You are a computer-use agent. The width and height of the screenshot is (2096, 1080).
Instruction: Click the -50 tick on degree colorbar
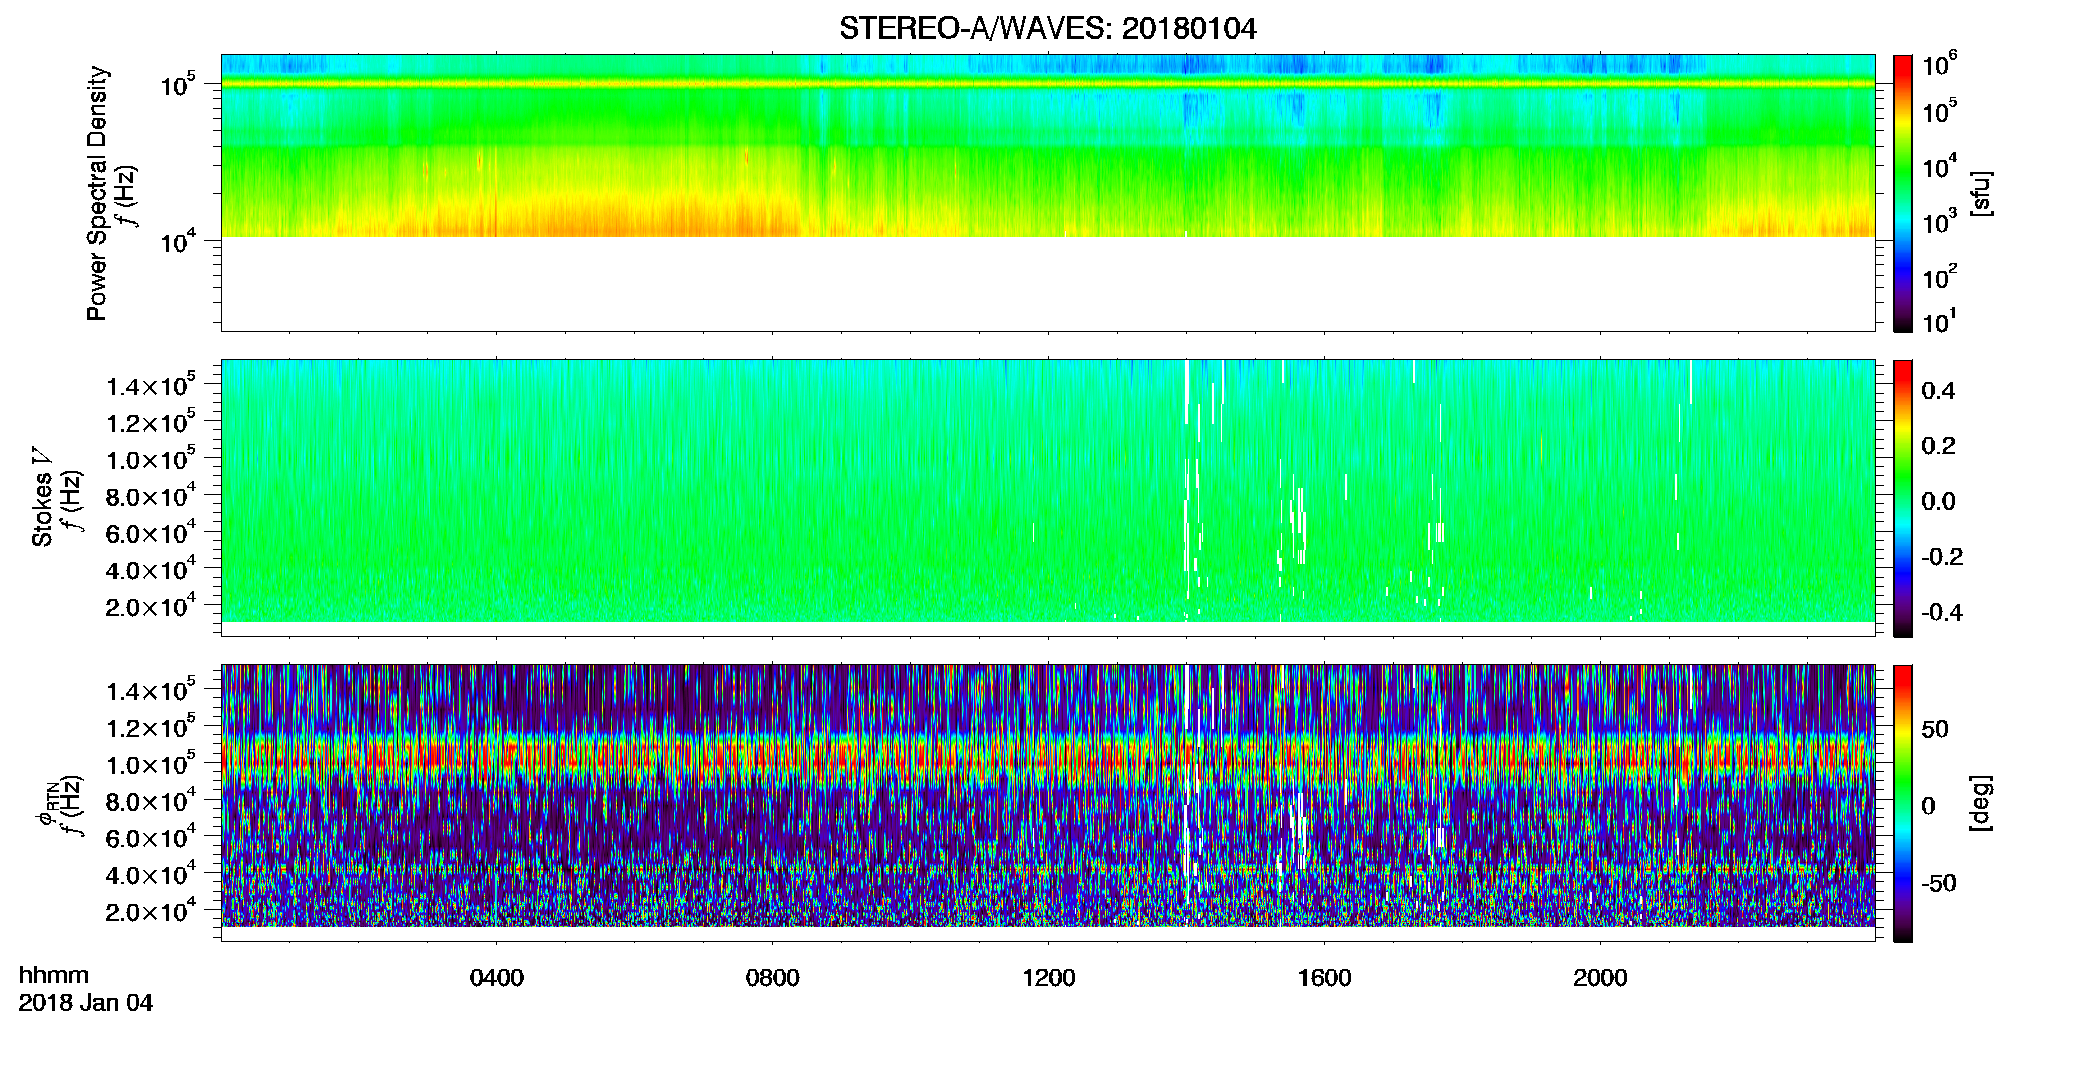tap(1939, 883)
